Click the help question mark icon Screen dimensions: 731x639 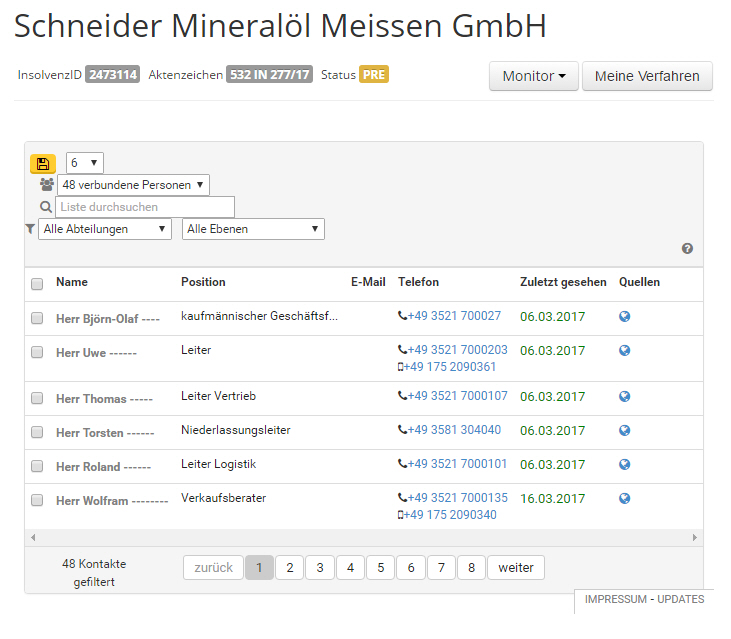pos(687,248)
